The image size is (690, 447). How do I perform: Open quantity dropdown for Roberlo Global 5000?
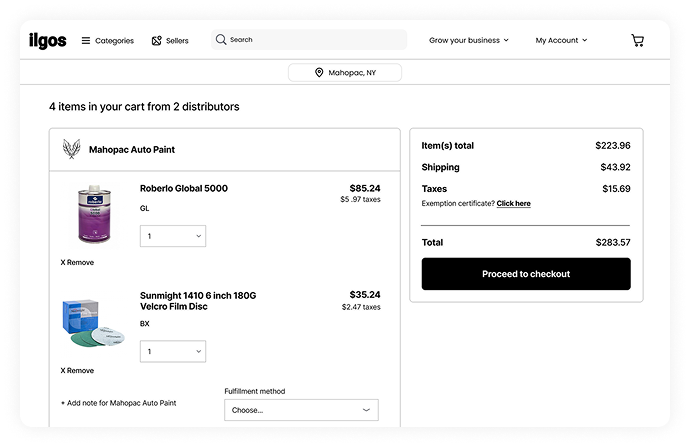click(173, 236)
